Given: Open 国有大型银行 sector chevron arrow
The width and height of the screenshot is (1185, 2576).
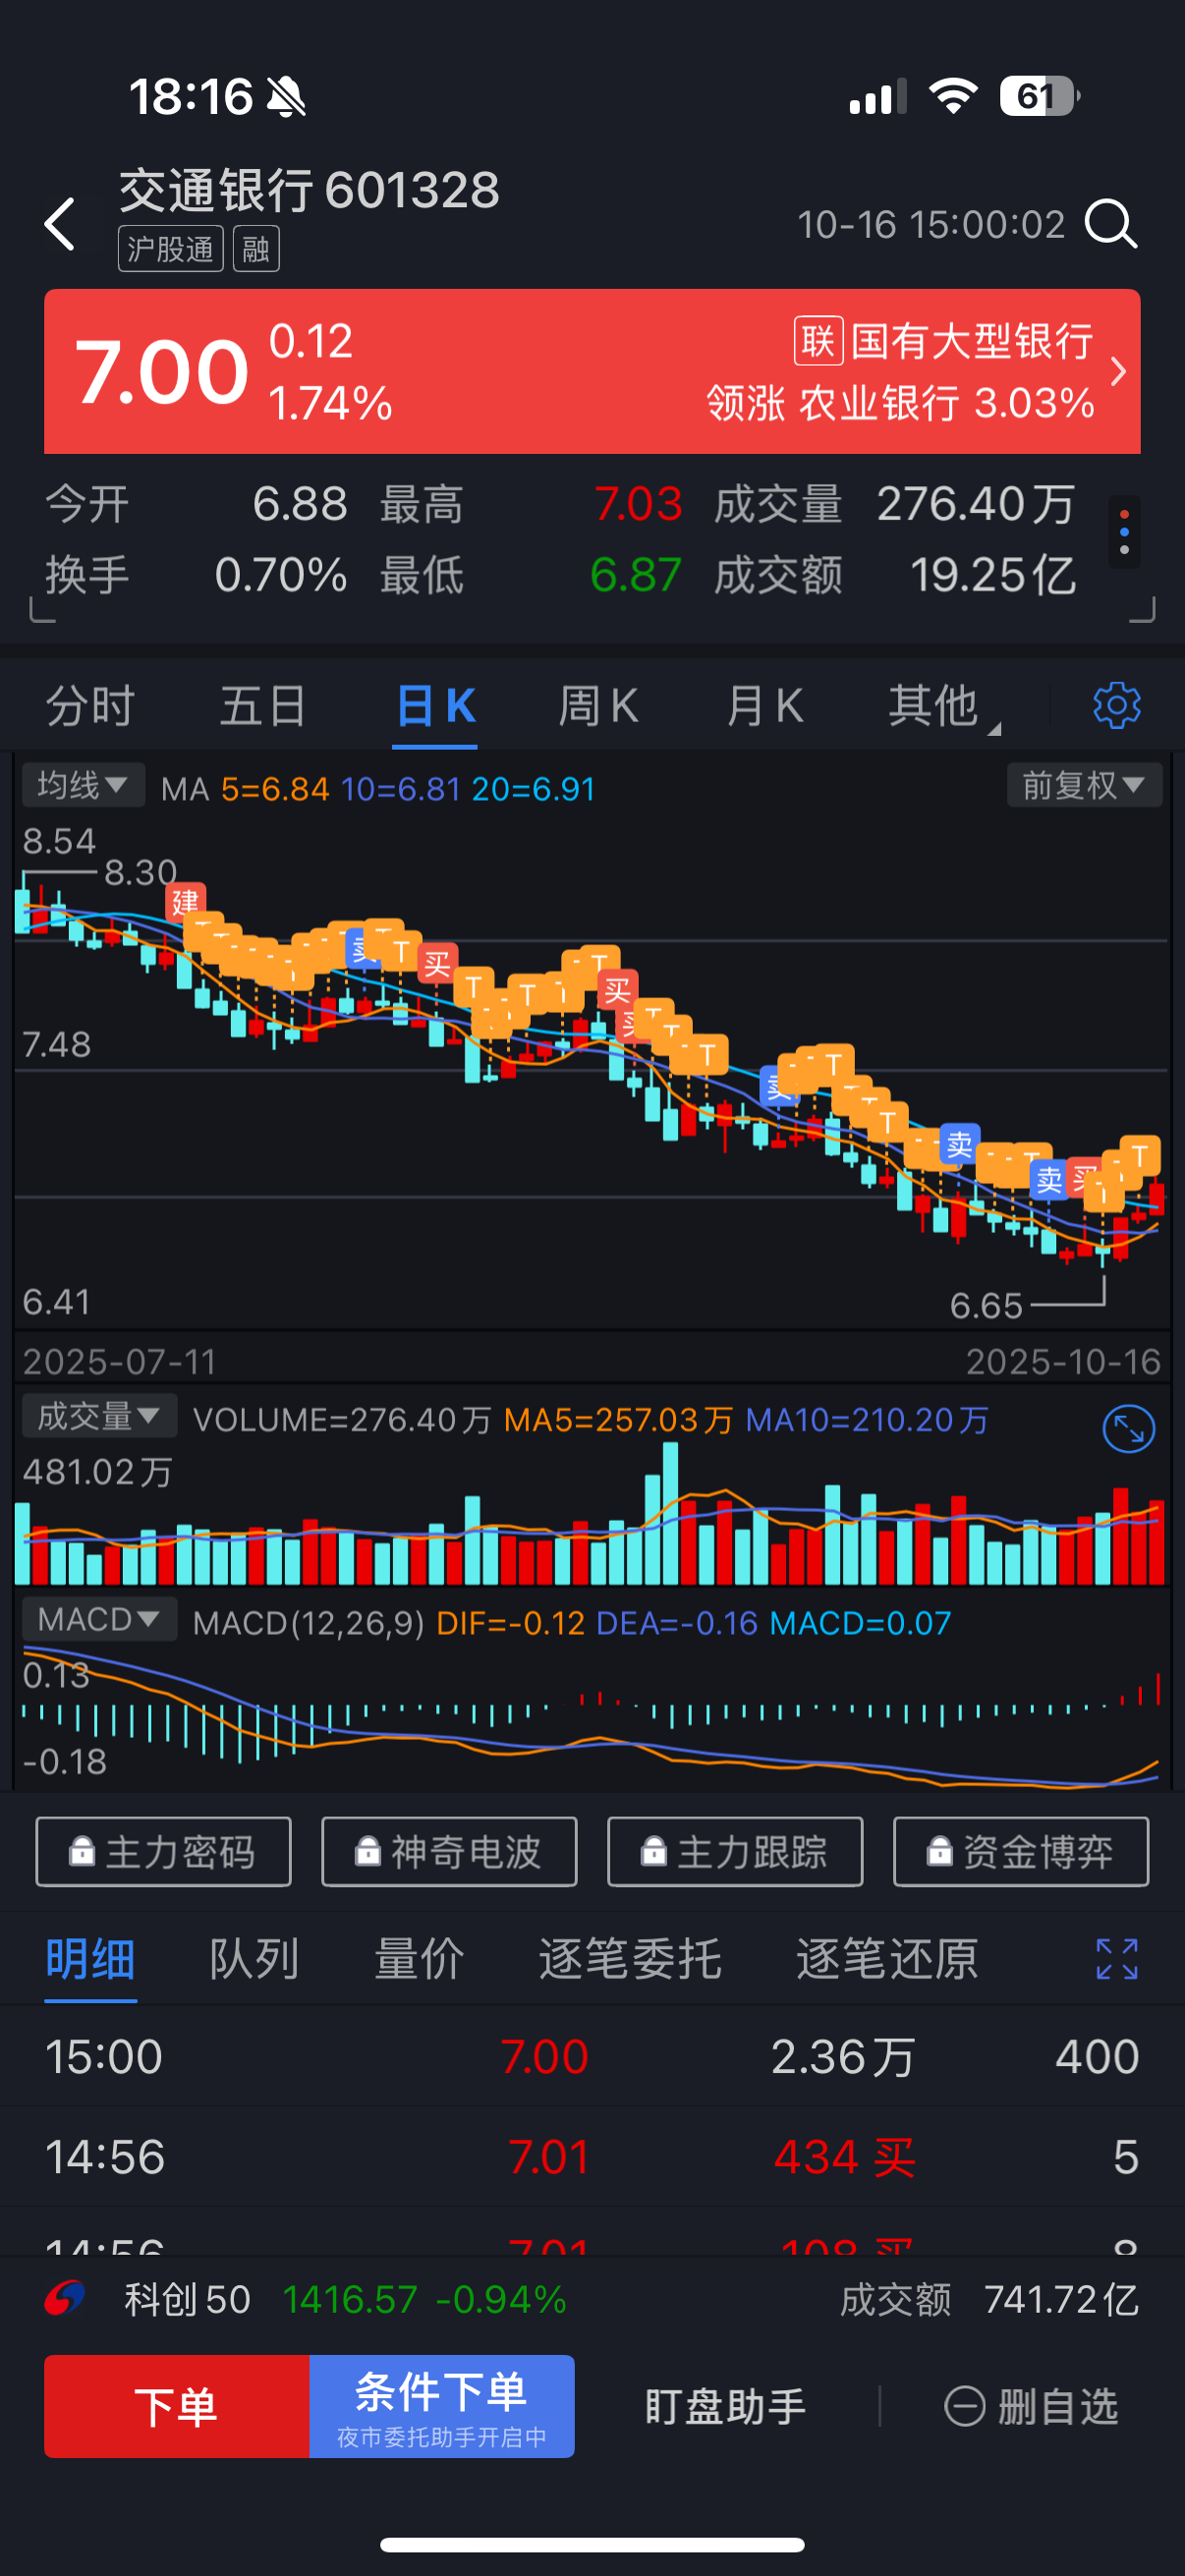Looking at the screenshot, I should (x=1118, y=371).
